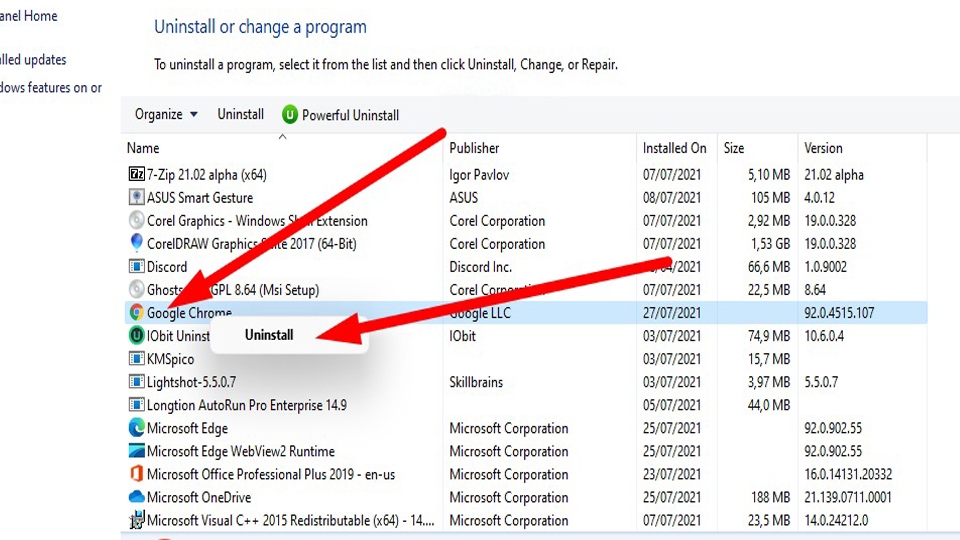Select the Discord program name
Viewport: 960px width, 540px height.
tap(167, 267)
